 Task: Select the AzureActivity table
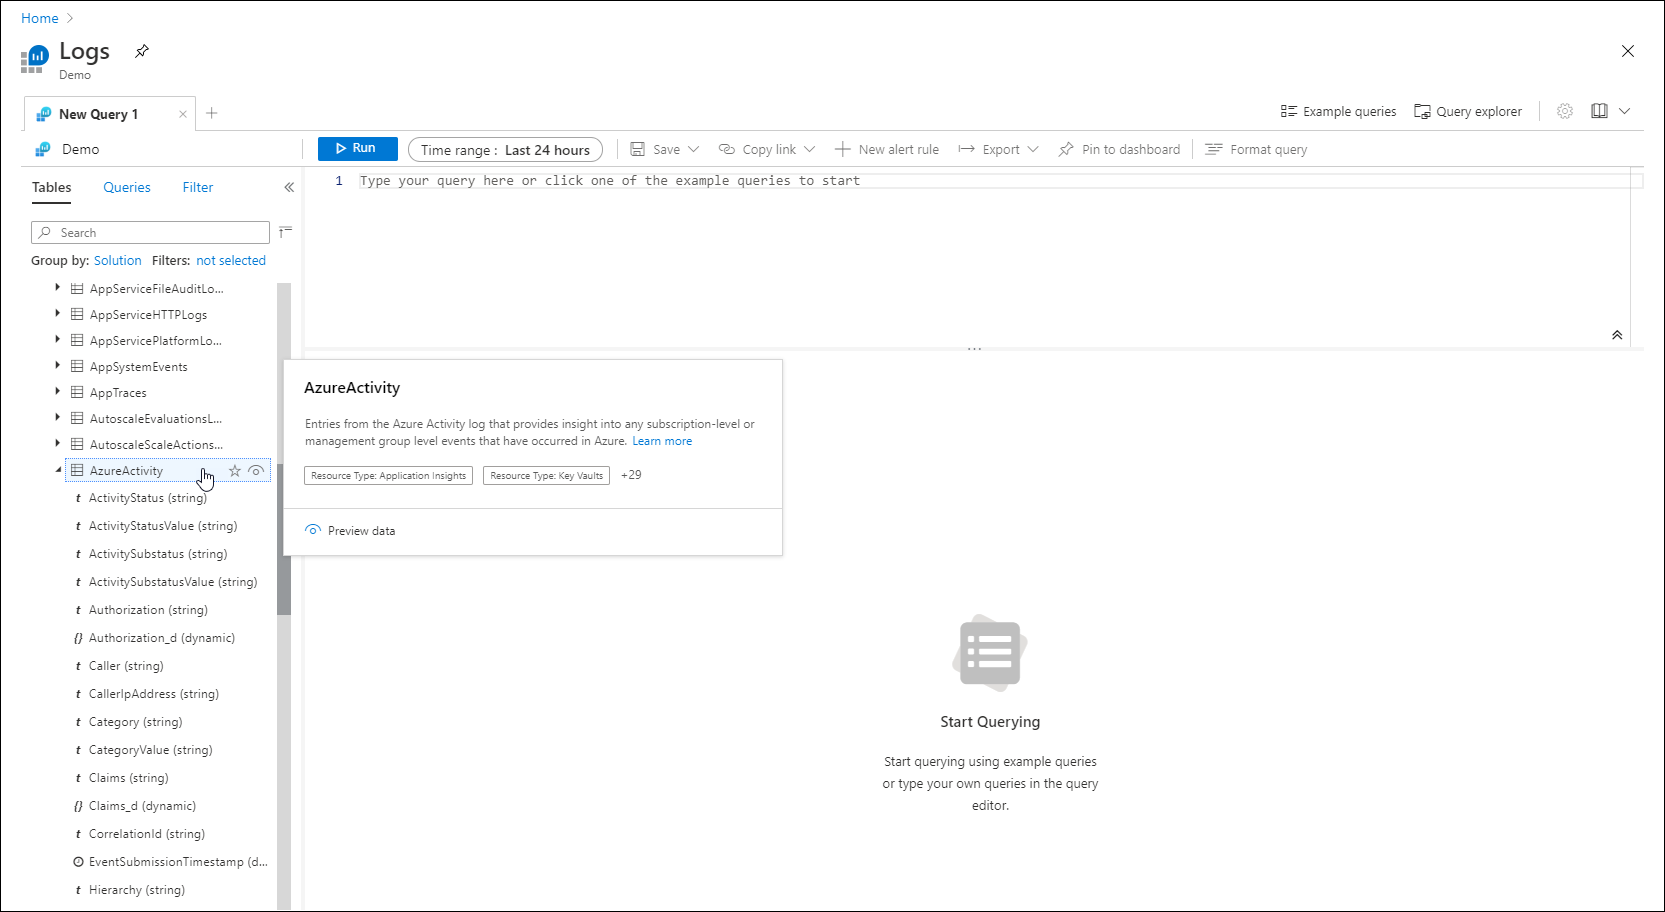click(x=126, y=471)
